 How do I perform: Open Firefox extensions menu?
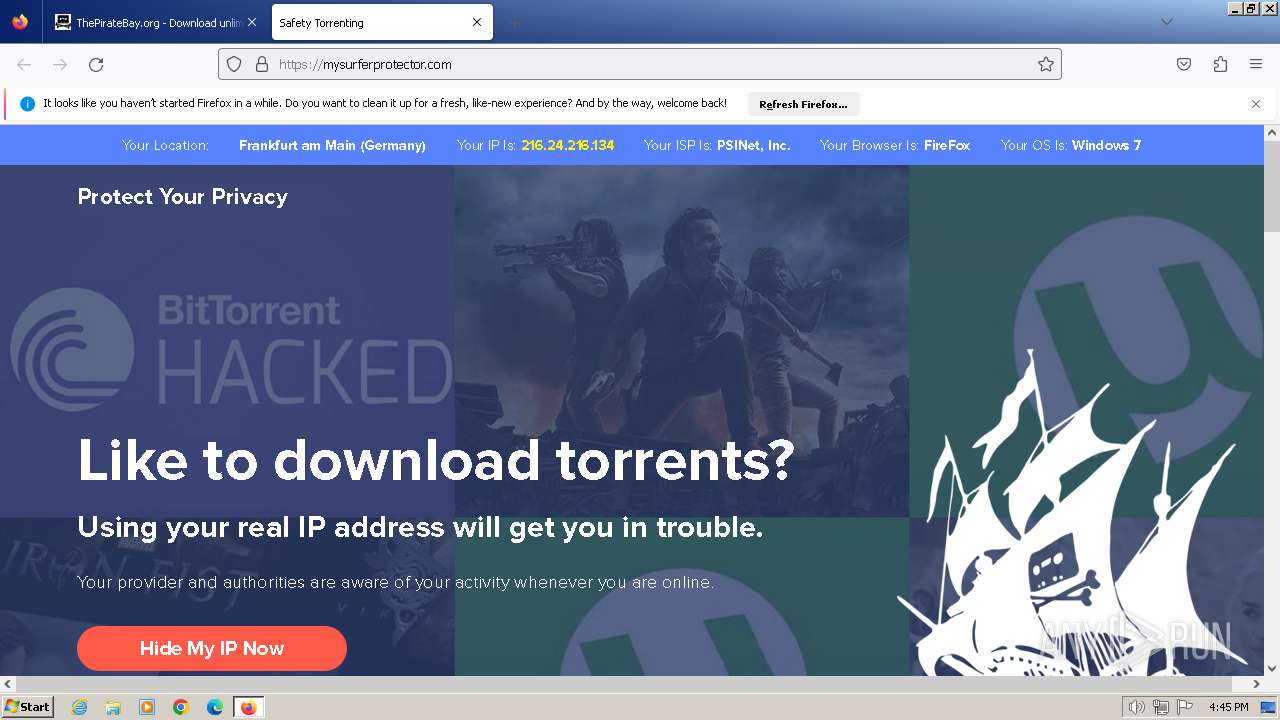[x=1220, y=64]
